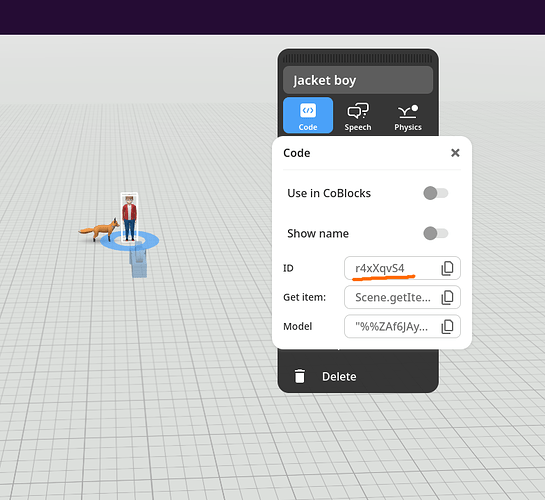
Task: Click the Jacket boy name field
Action: click(x=358, y=80)
